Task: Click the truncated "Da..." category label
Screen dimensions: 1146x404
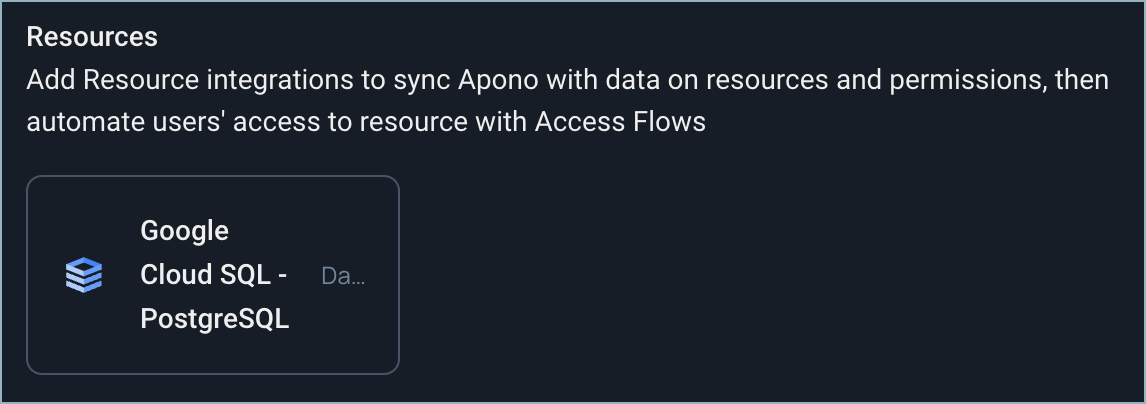Action: pos(343,275)
